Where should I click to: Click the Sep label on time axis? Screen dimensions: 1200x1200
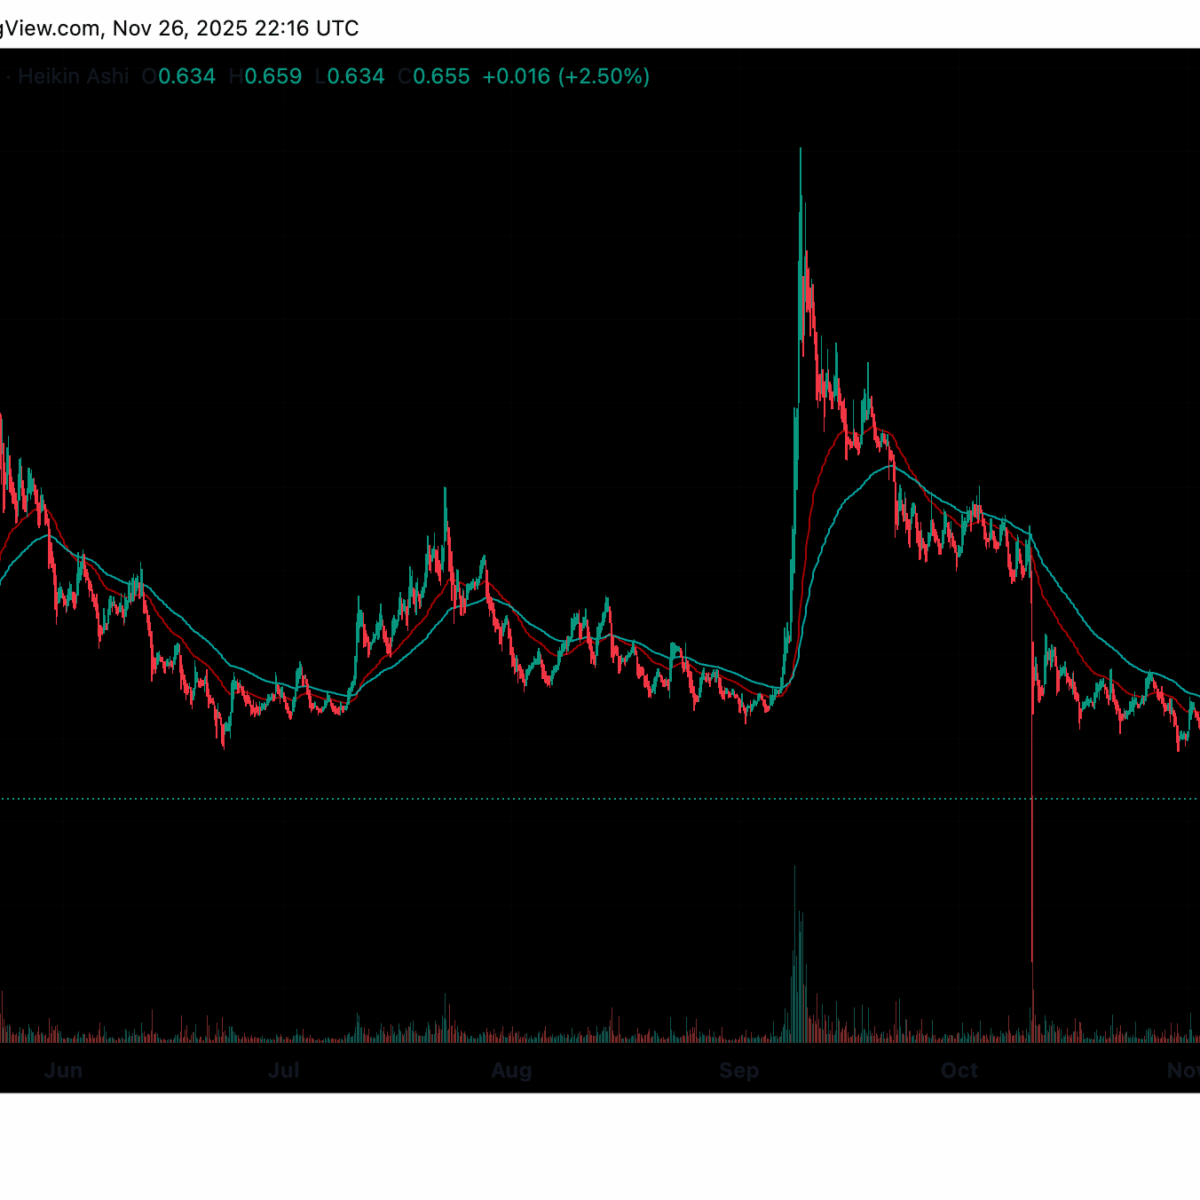coord(739,1071)
